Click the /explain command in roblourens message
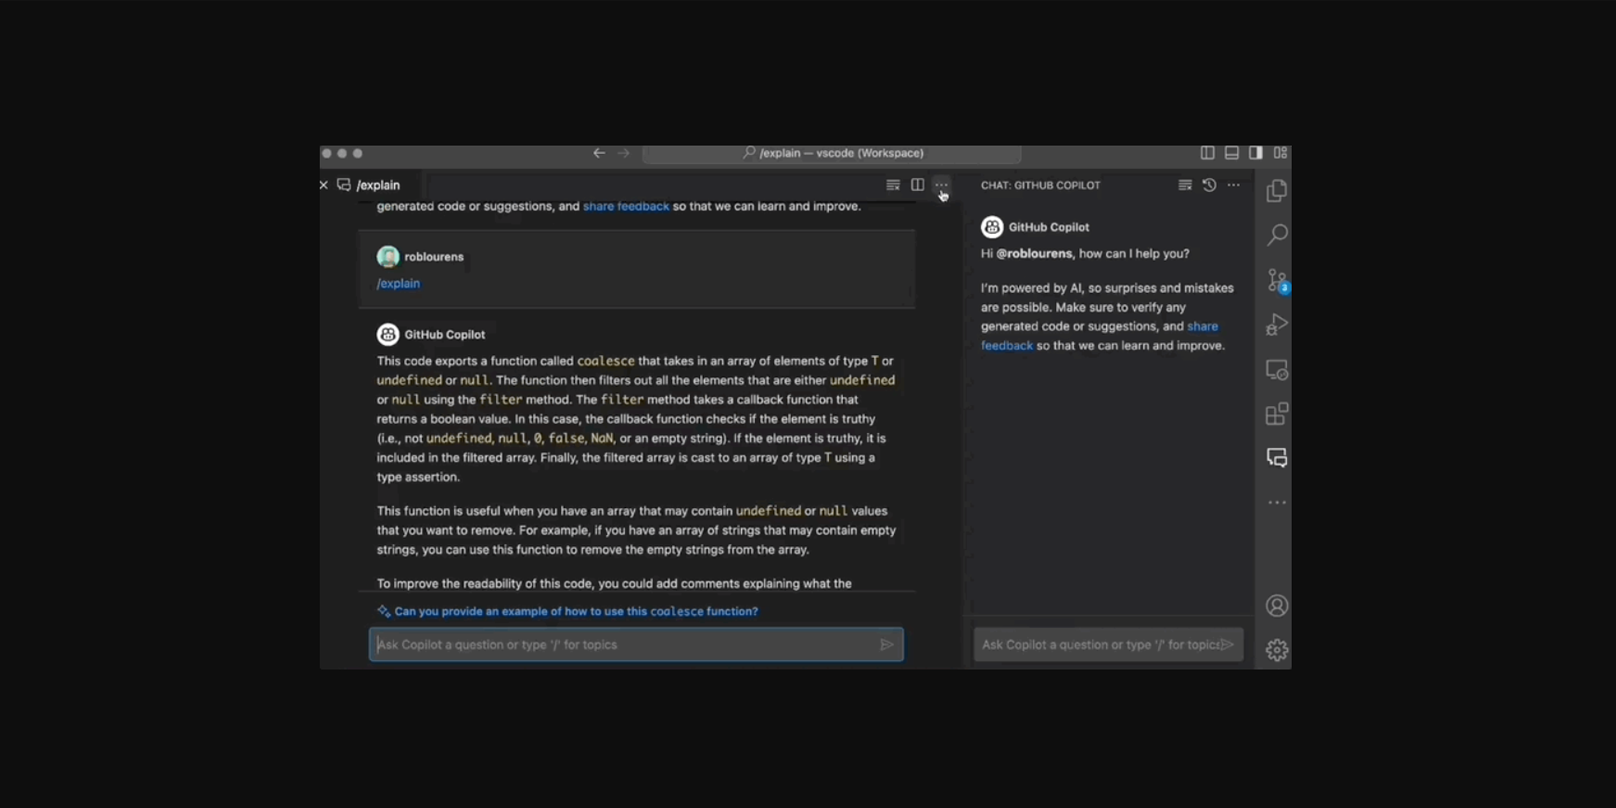The height and width of the screenshot is (808, 1616). pos(398,283)
